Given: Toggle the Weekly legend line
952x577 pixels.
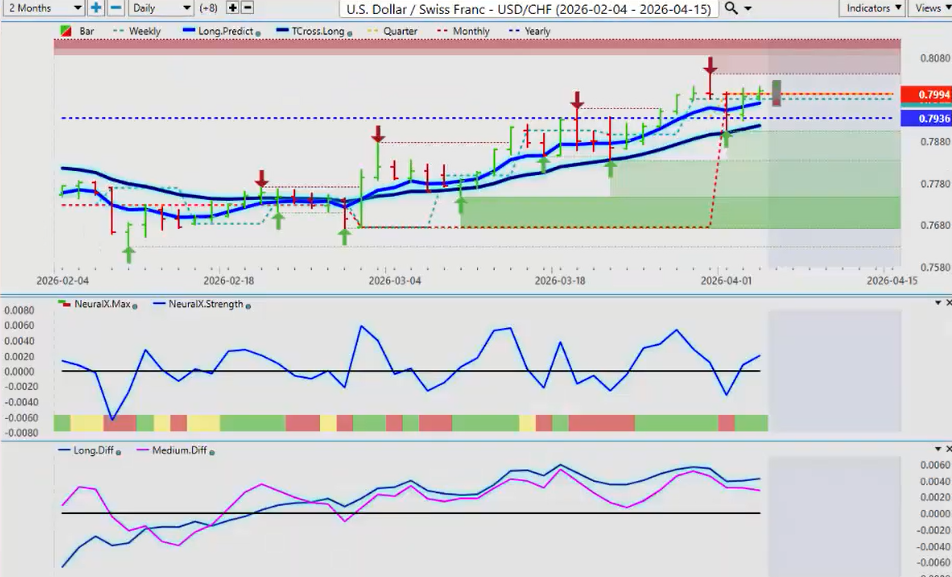Looking at the screenshot, I should pyautogui.click(x=136, y=31).
